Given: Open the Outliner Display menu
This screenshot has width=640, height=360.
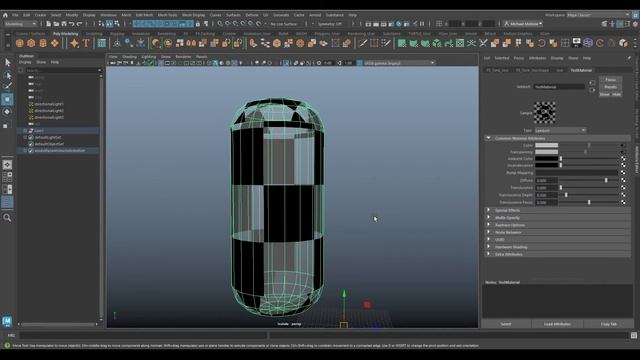Looking at the screenshot, I should 25,62.
